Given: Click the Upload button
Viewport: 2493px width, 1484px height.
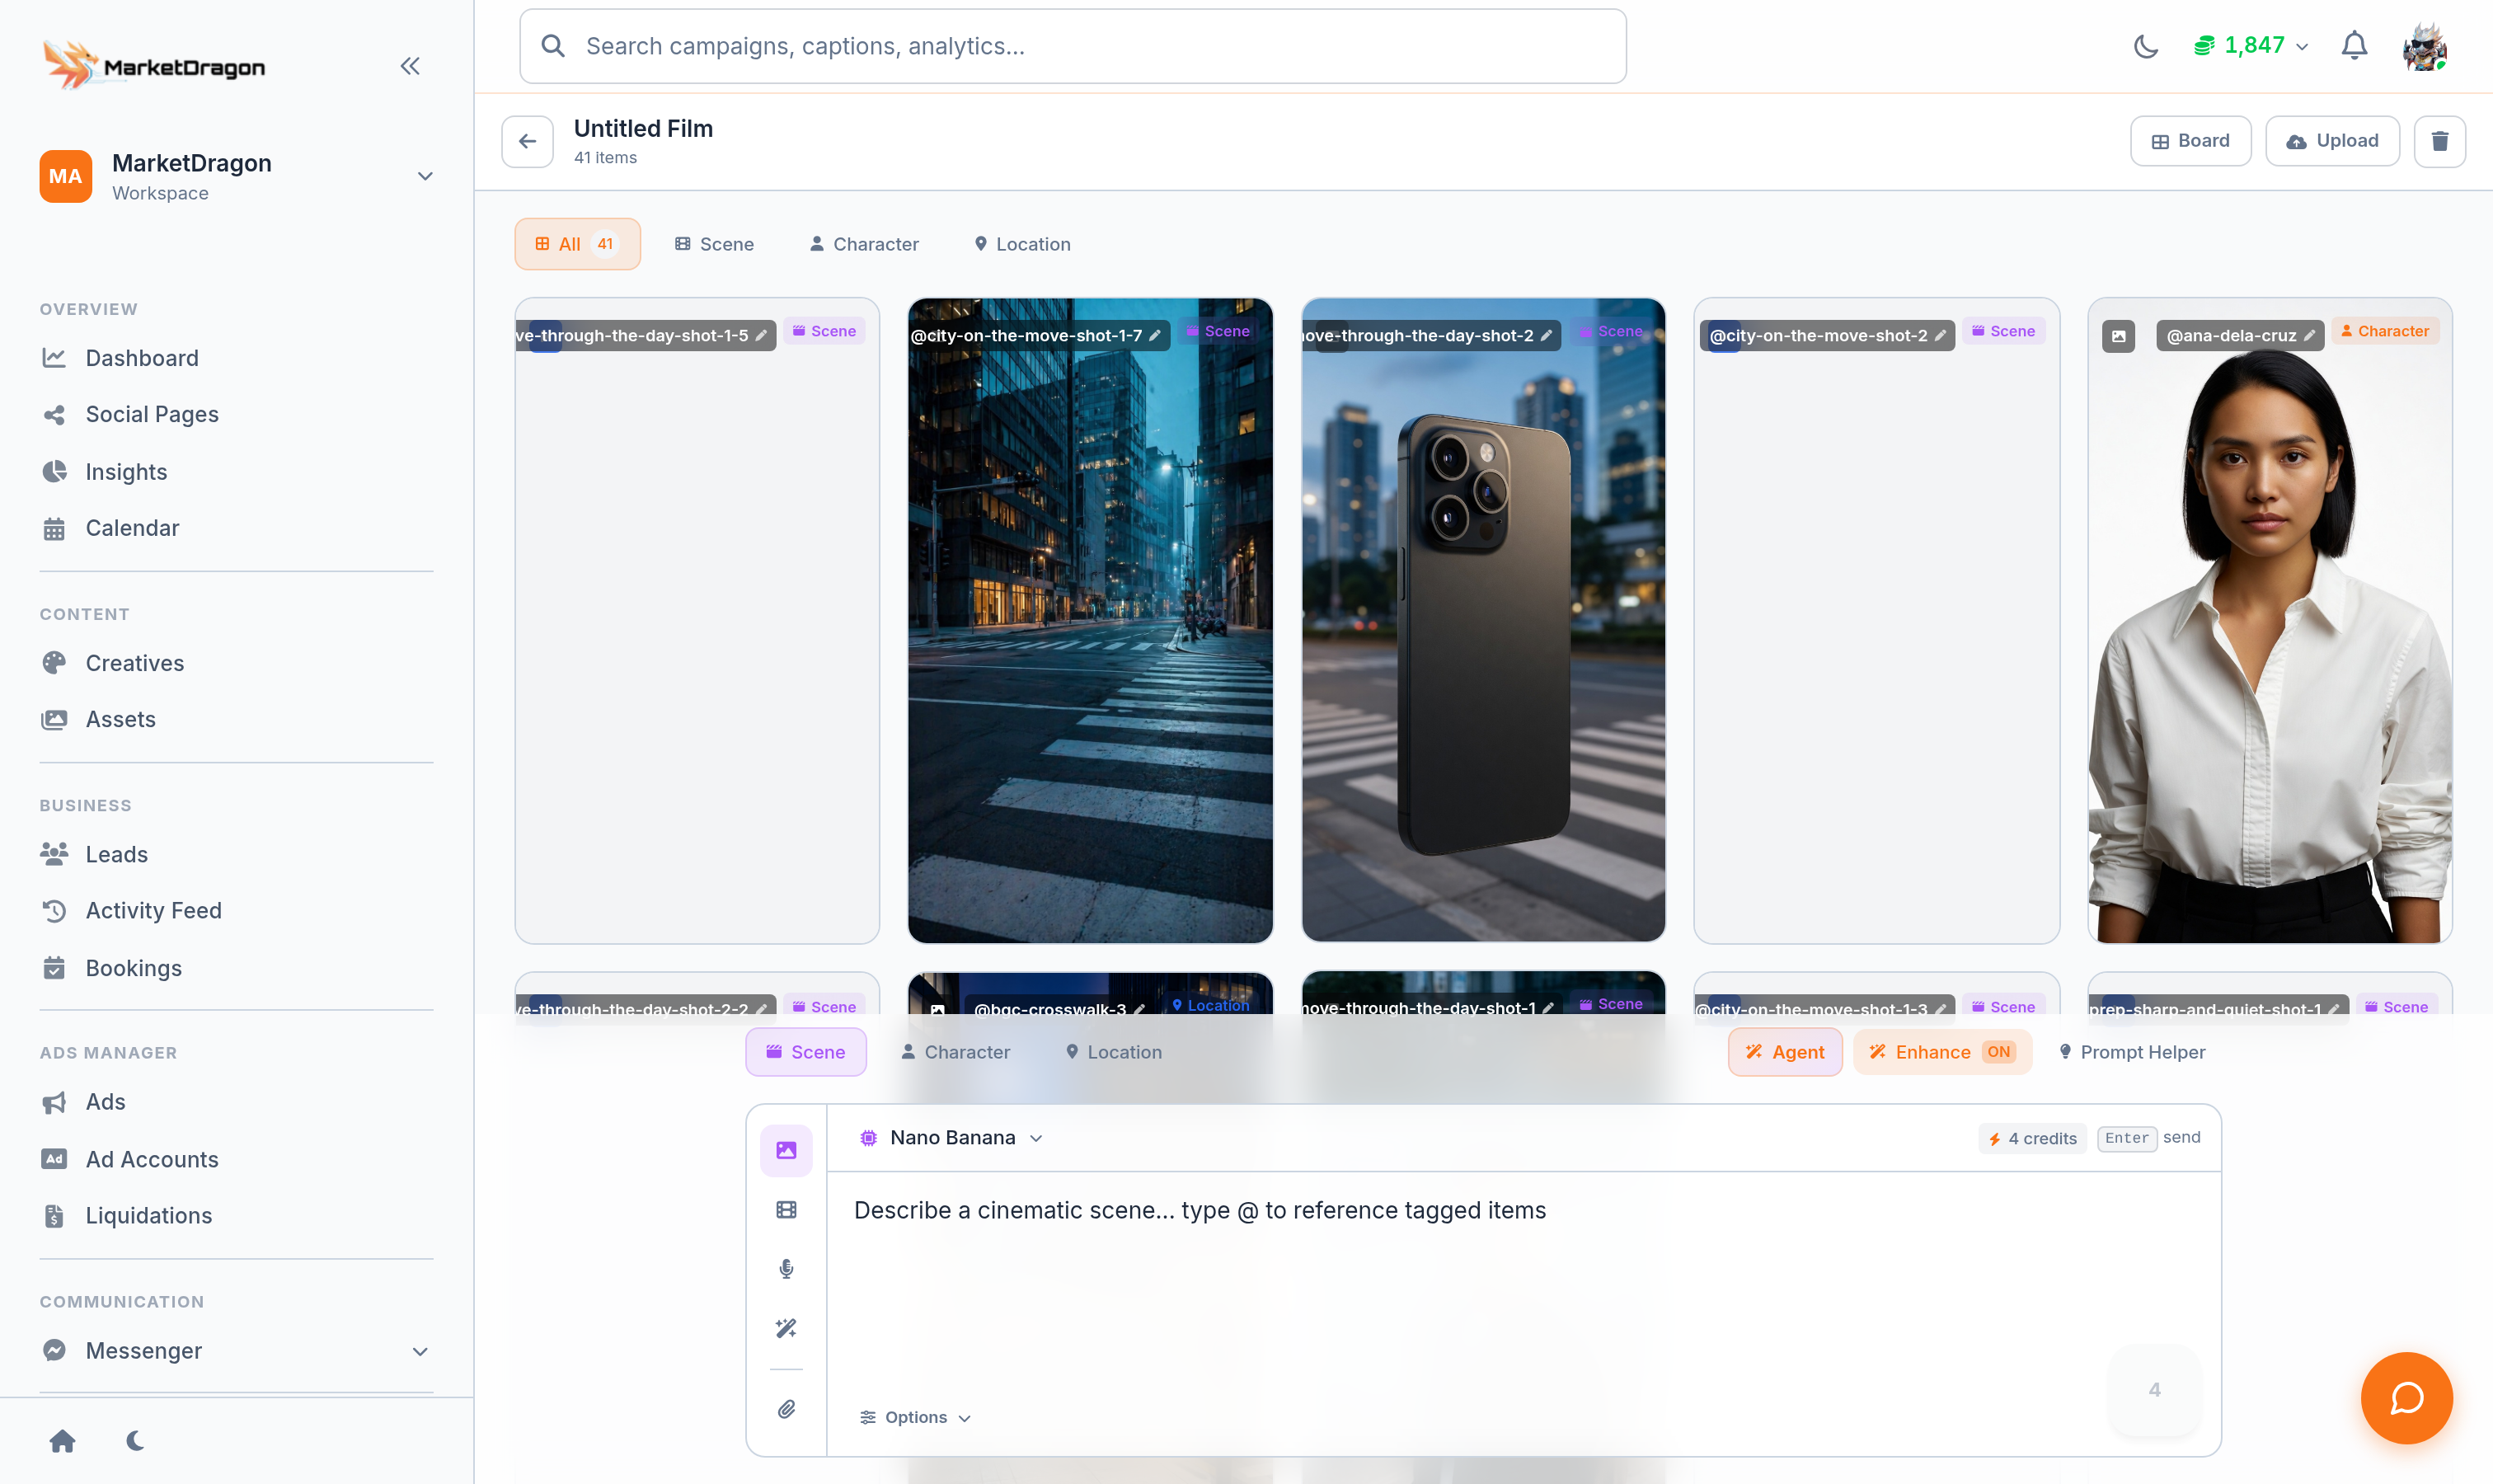Looking at the screenshot, I should coord(2332,141).
